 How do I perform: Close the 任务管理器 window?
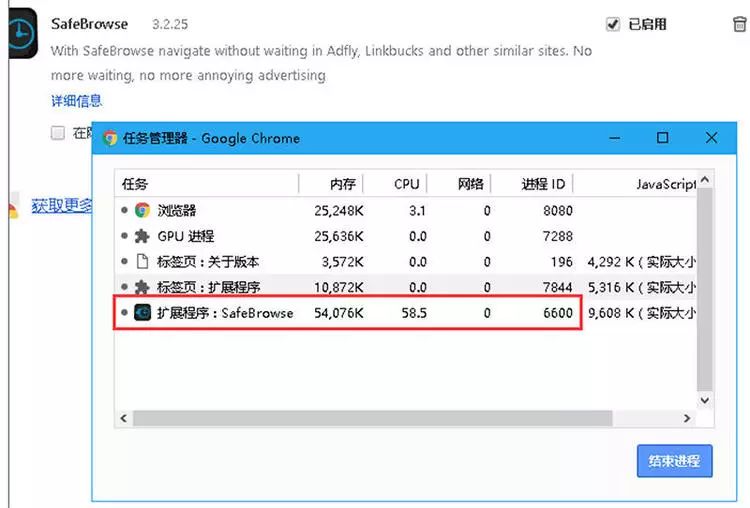[711, 138]
